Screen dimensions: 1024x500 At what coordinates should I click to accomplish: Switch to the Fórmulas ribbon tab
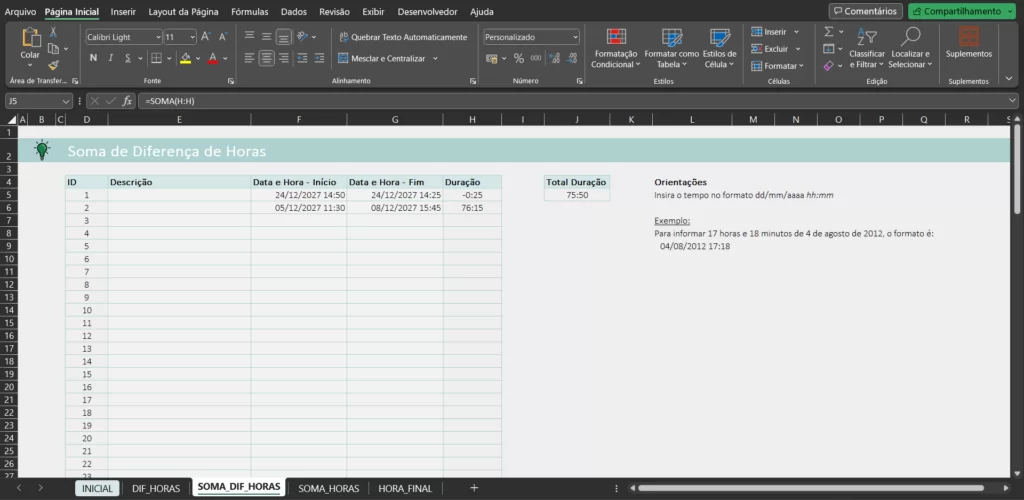tap(249, 12)
